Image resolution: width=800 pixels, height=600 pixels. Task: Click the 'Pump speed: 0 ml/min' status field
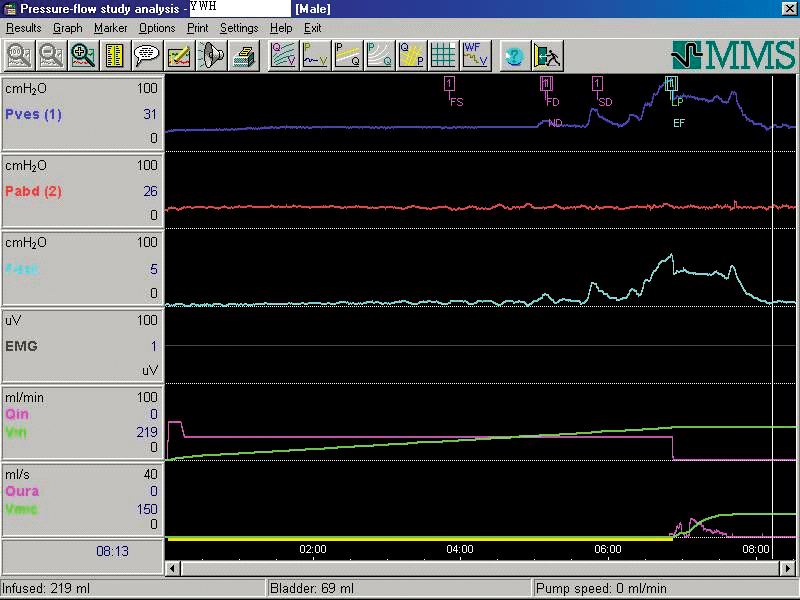click(x=665, y=588)
